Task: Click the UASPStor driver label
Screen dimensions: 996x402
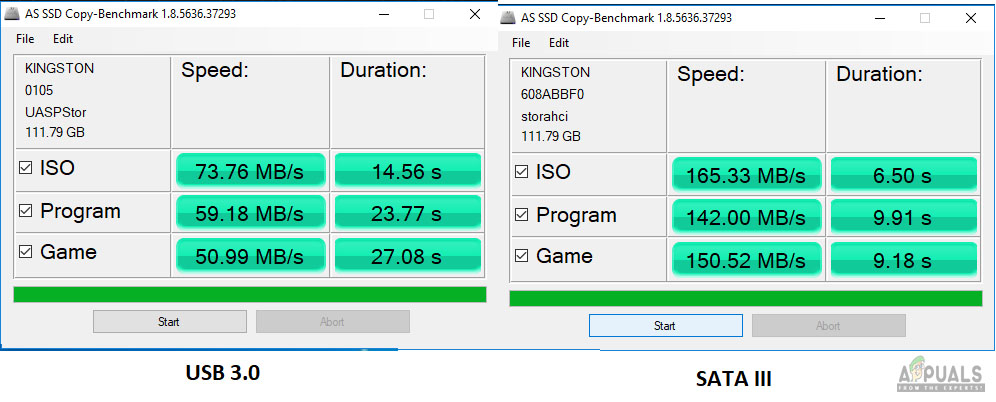Action: click(56, 112)
